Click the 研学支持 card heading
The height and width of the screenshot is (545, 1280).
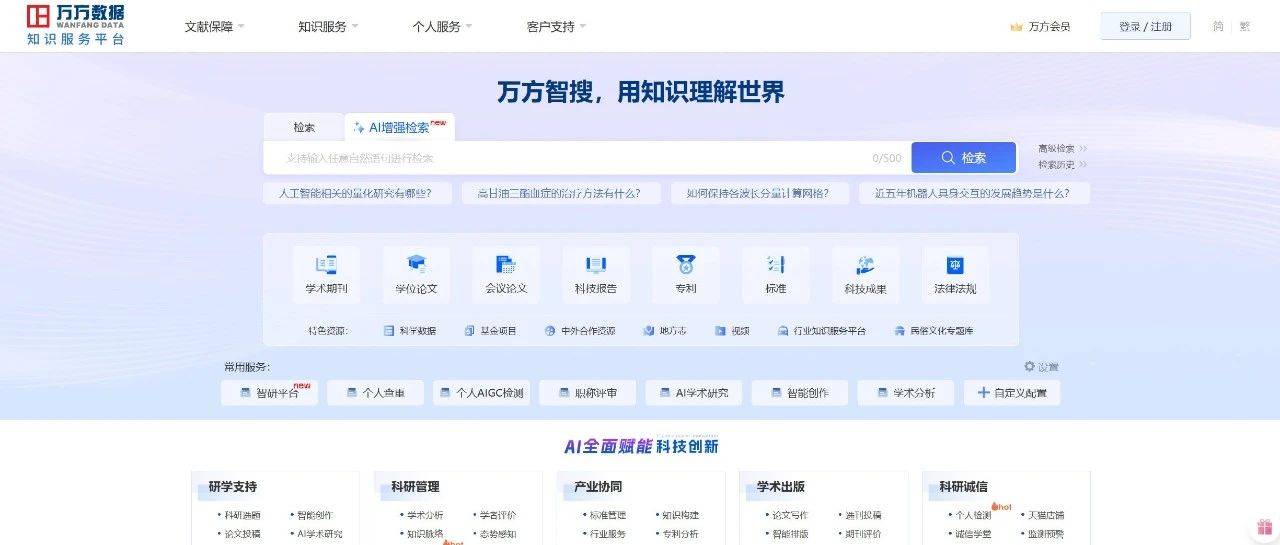[233, 487]
